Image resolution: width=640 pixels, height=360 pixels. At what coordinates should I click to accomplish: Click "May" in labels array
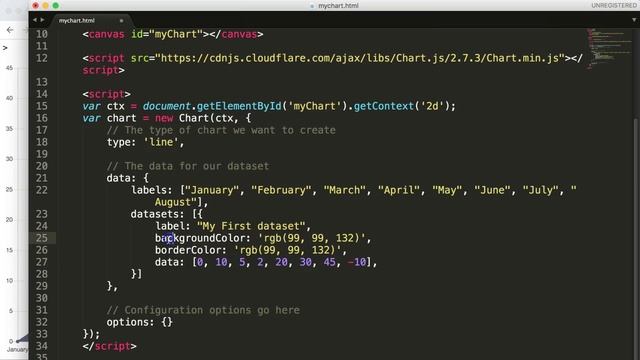pos(447,190)
